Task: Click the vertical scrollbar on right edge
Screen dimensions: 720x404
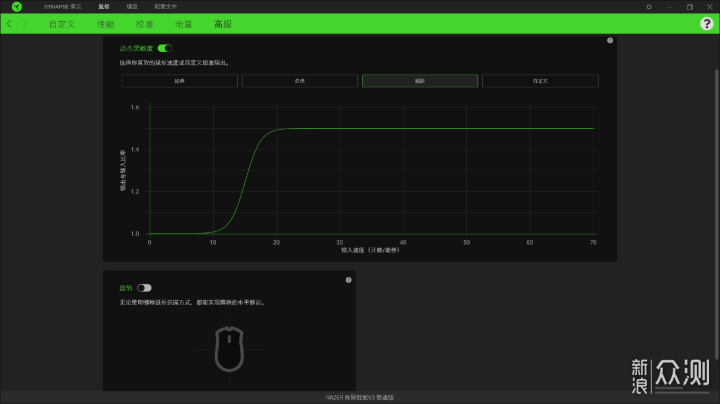Action: (716, 213)
